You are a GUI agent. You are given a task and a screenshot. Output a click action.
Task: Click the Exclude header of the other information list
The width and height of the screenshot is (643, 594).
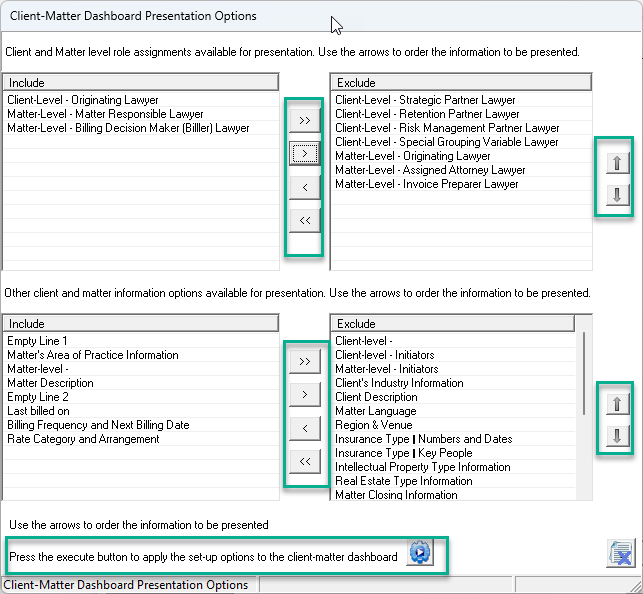(x=453, y=324)
